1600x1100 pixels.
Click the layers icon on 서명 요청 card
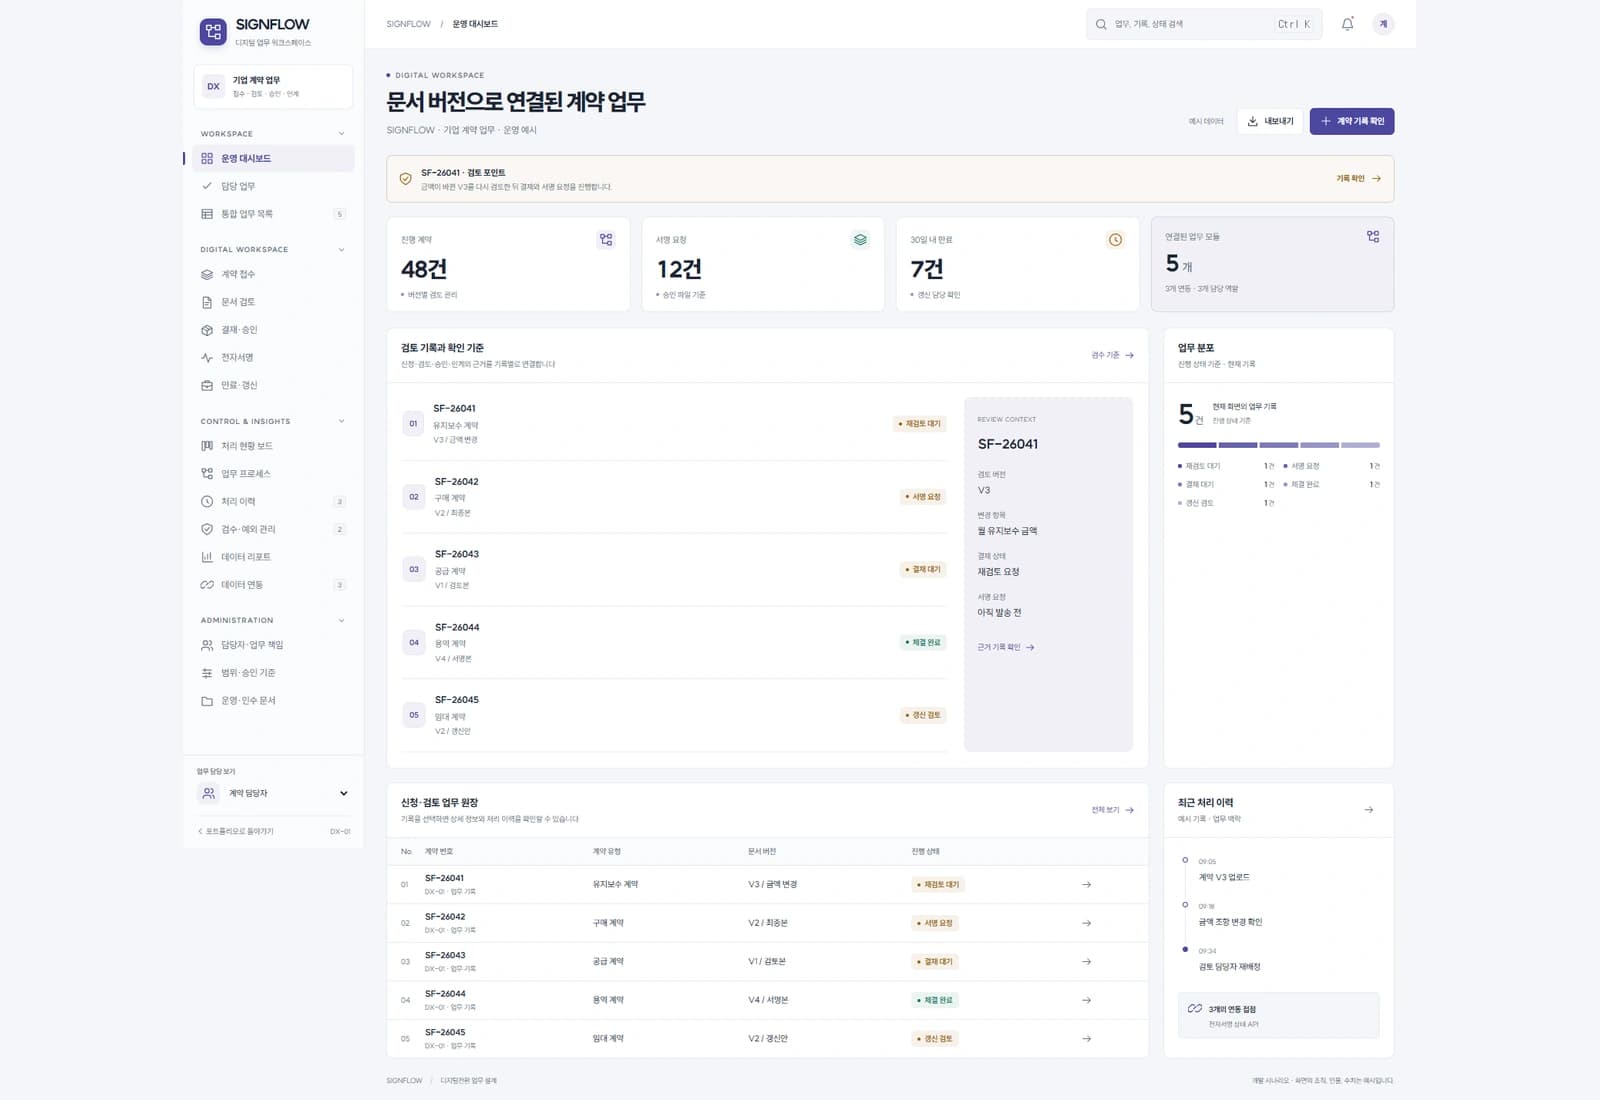pos(860,240)
